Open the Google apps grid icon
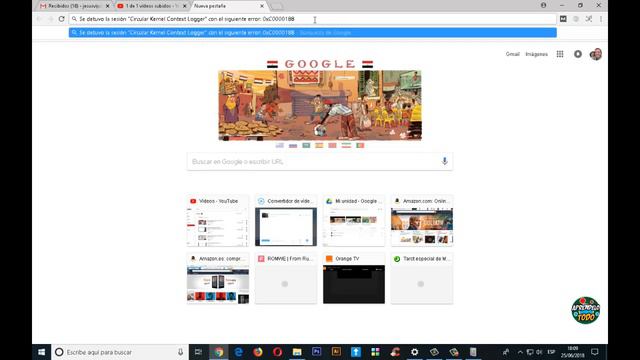 pyautogui.click(x=560, y=54)
